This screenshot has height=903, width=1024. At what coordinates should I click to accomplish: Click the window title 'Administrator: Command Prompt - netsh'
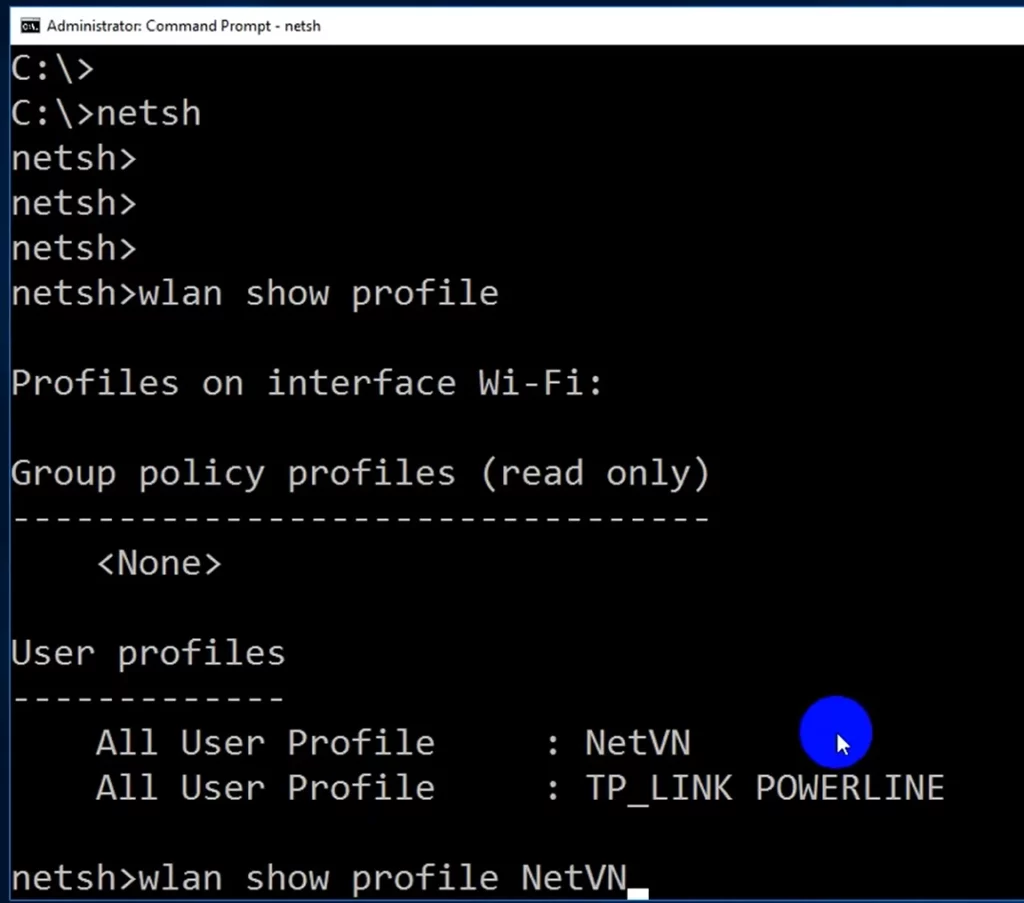(x=184, y=26)
